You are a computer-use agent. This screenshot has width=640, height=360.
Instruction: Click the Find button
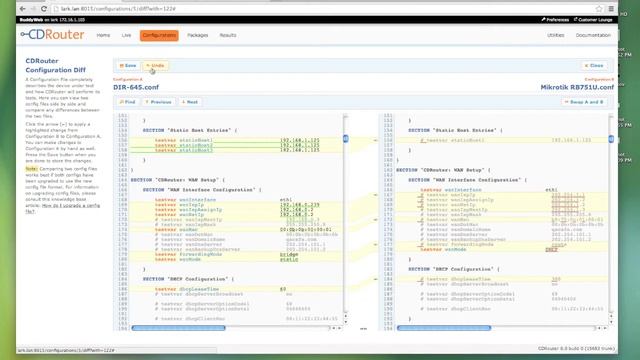(x=127, y=102)
